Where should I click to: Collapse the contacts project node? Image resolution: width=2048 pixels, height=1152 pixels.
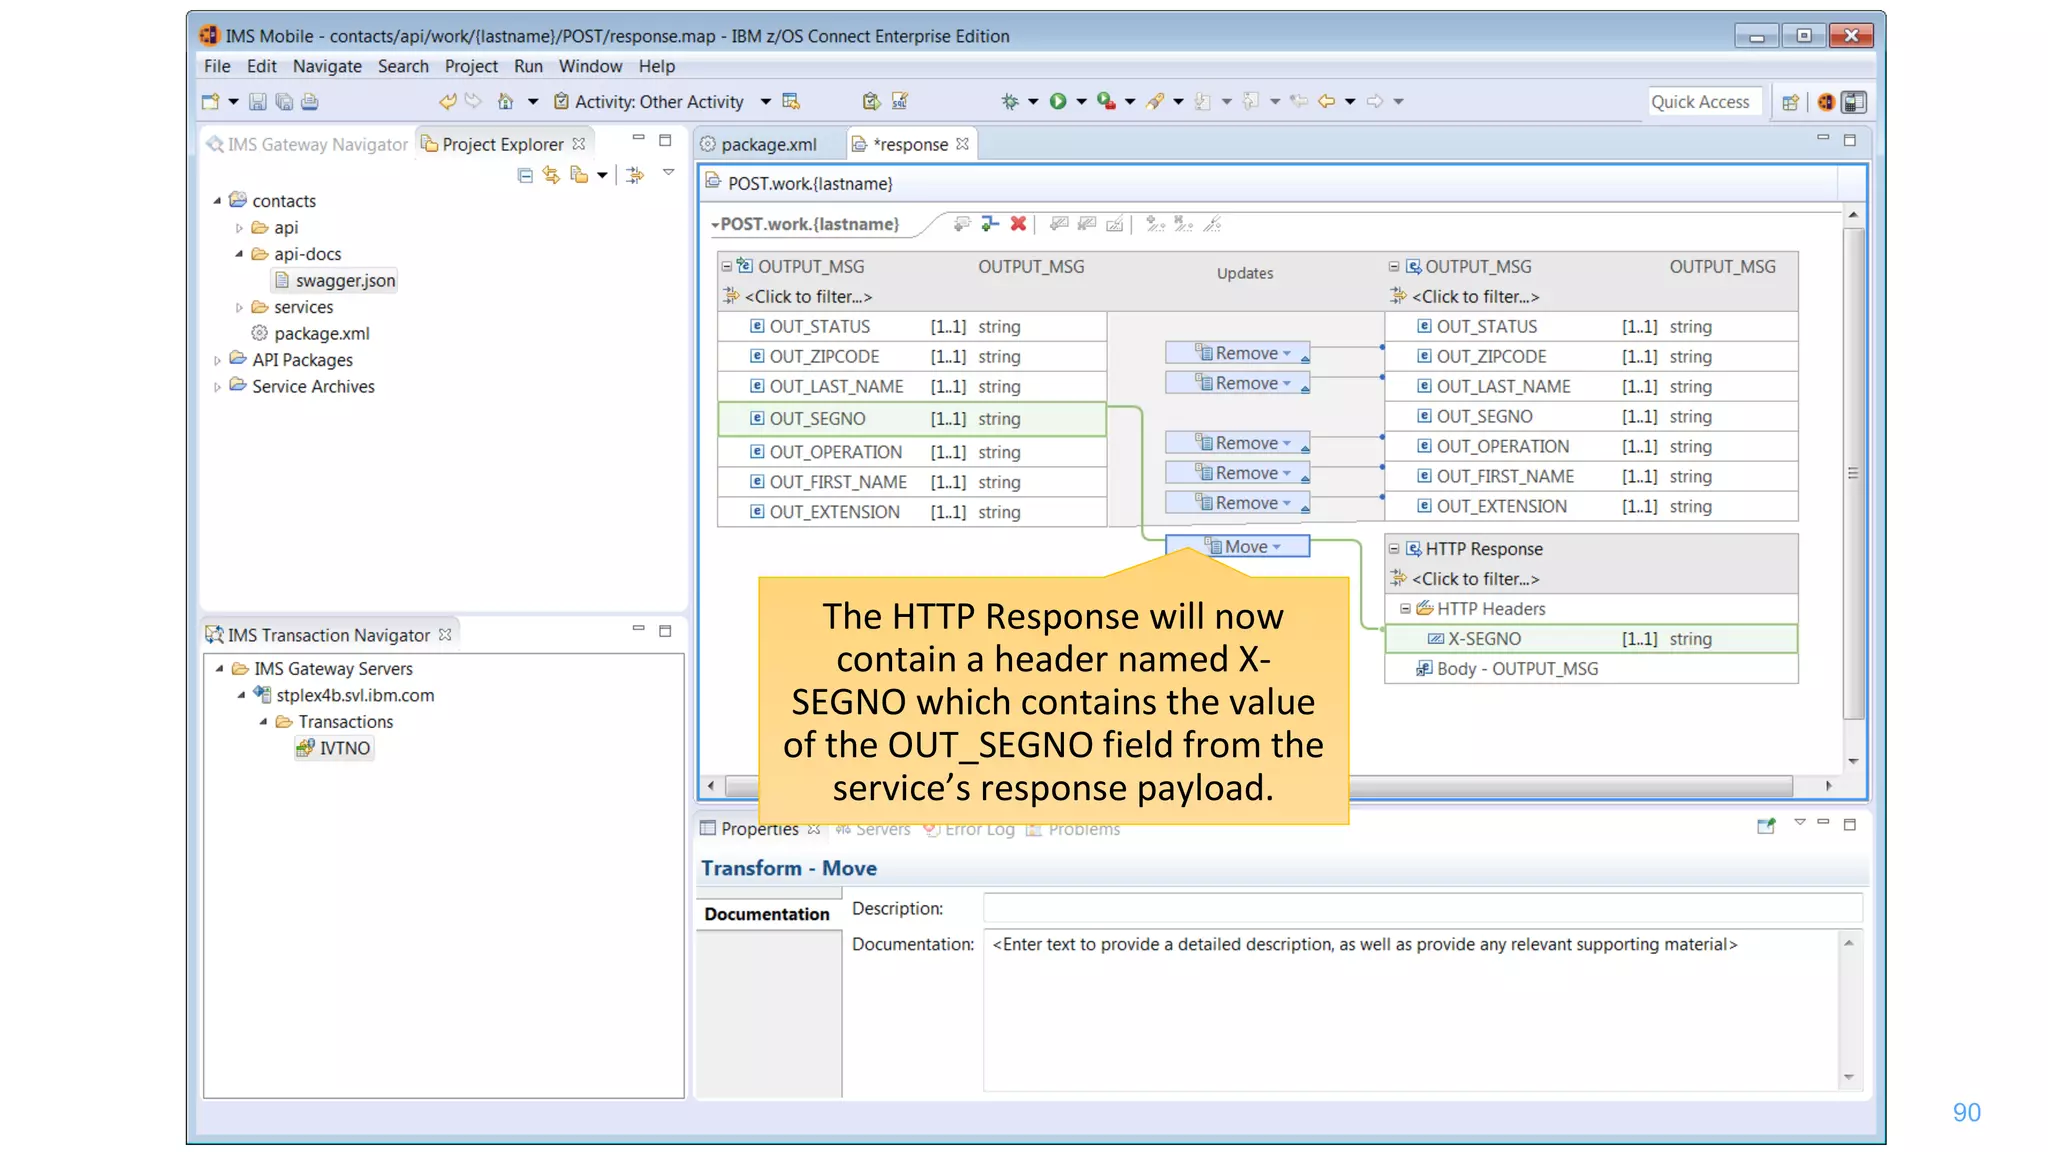217,201
